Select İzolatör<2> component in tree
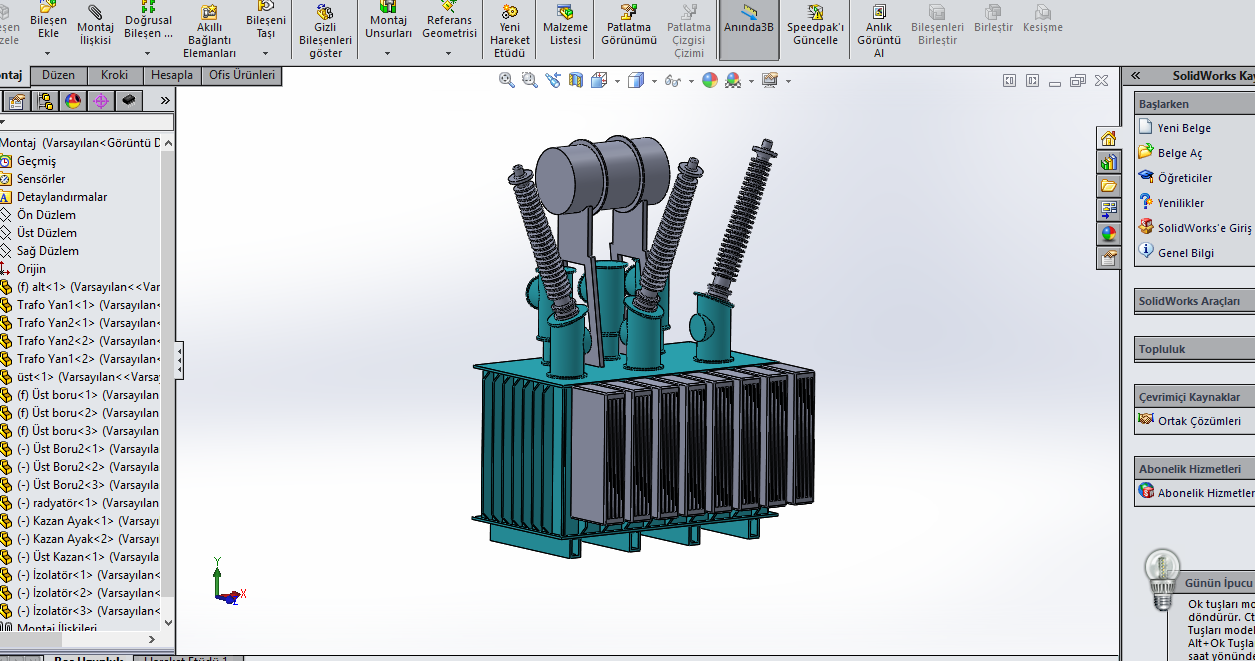The image size is (1255, 661). [x=88, y=593]
